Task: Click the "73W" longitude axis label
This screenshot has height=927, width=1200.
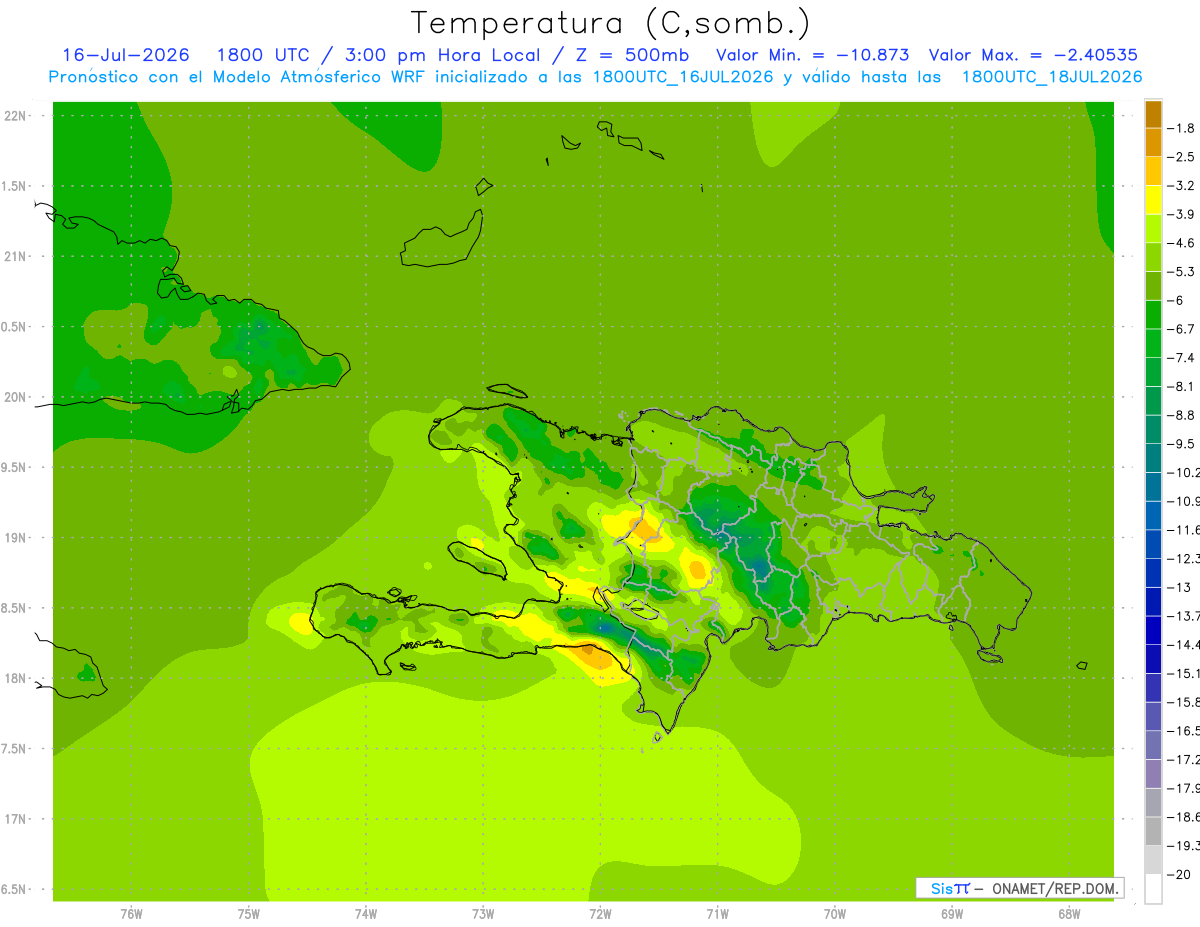Action: tap(483, 914)
